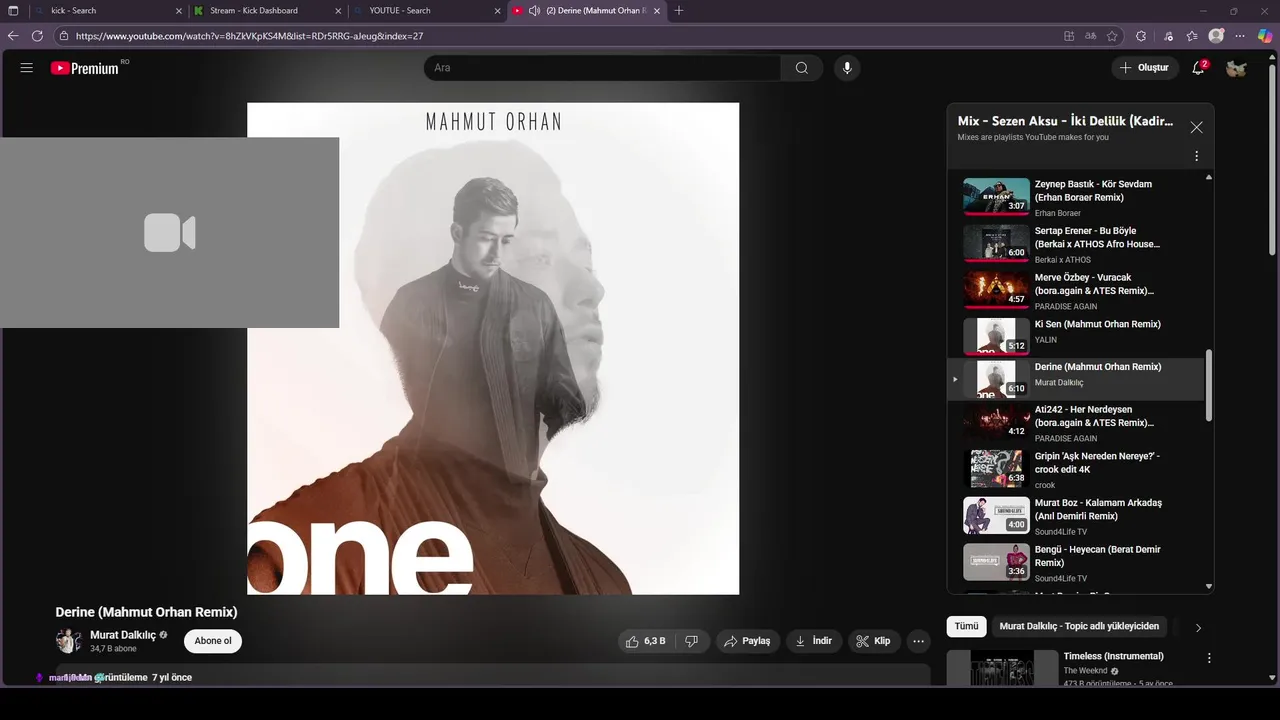1280x720 pixels.
Task: Reload the page via refresh icon
Action: 37,36
